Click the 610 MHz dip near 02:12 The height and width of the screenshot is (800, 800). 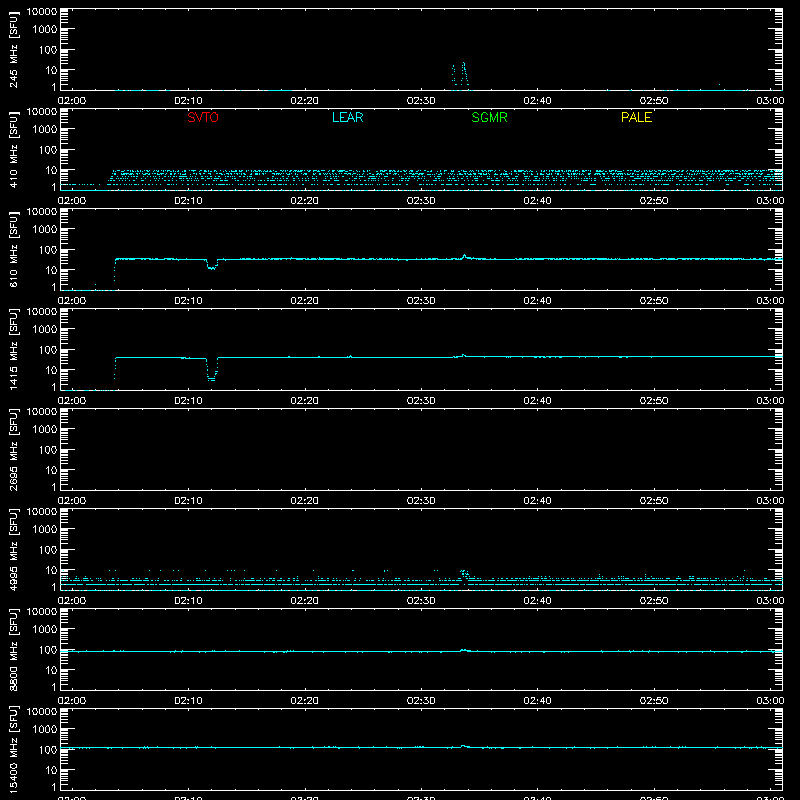[x=212, y=265]
